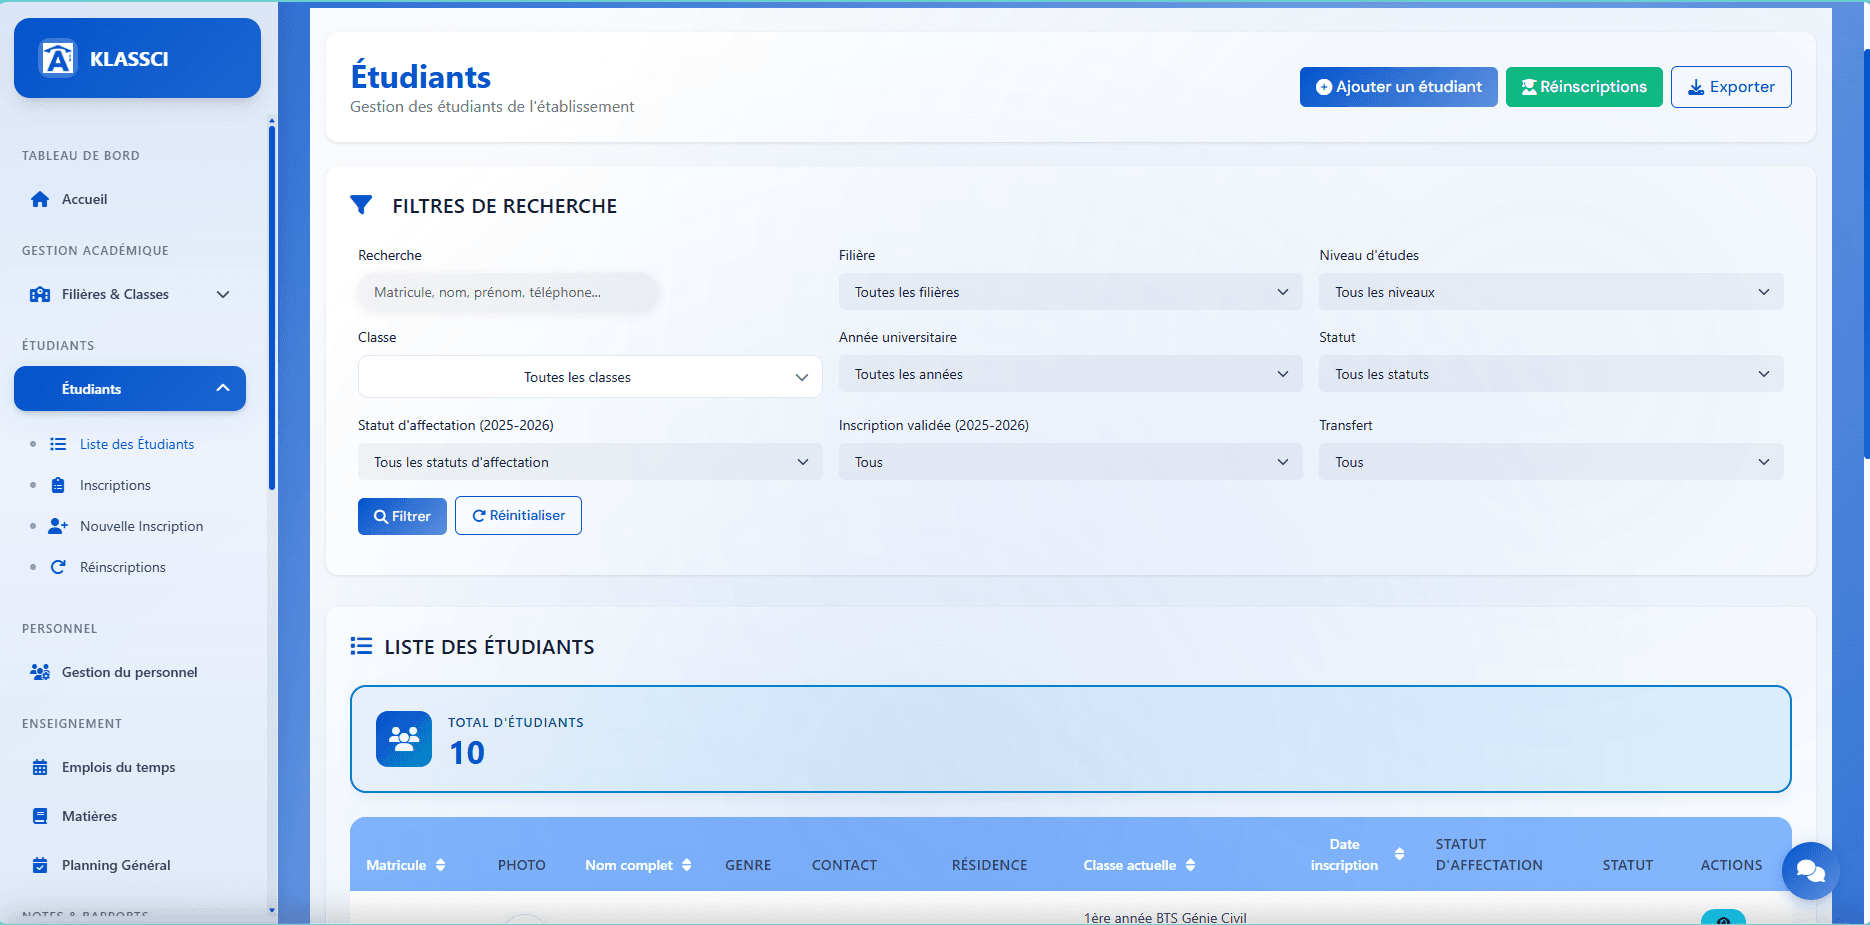Viewport: 1870px width, 925px height.
Task: Open Planning Général from the sidebar
Action: point(116,864)
